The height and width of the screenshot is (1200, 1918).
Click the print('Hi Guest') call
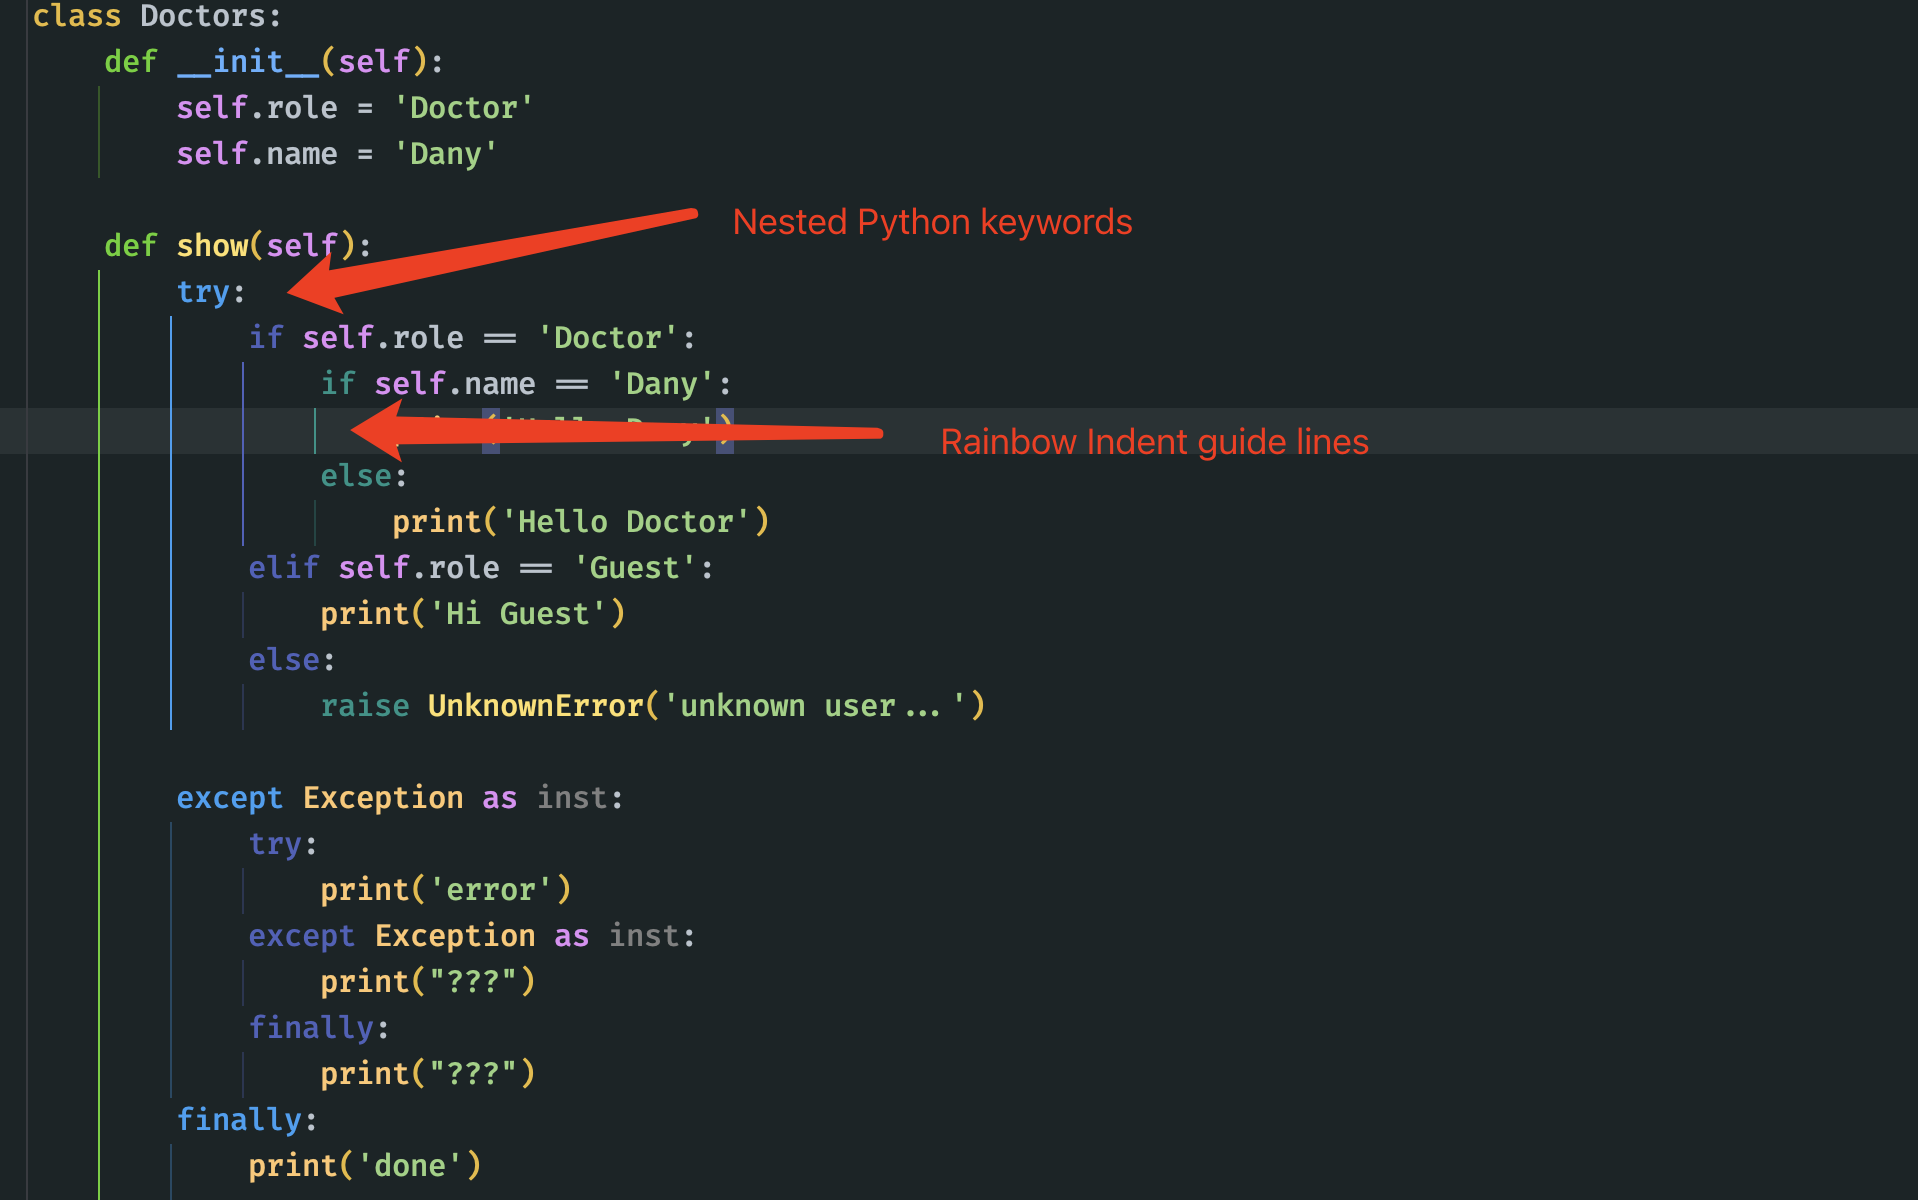click(472, 613)
